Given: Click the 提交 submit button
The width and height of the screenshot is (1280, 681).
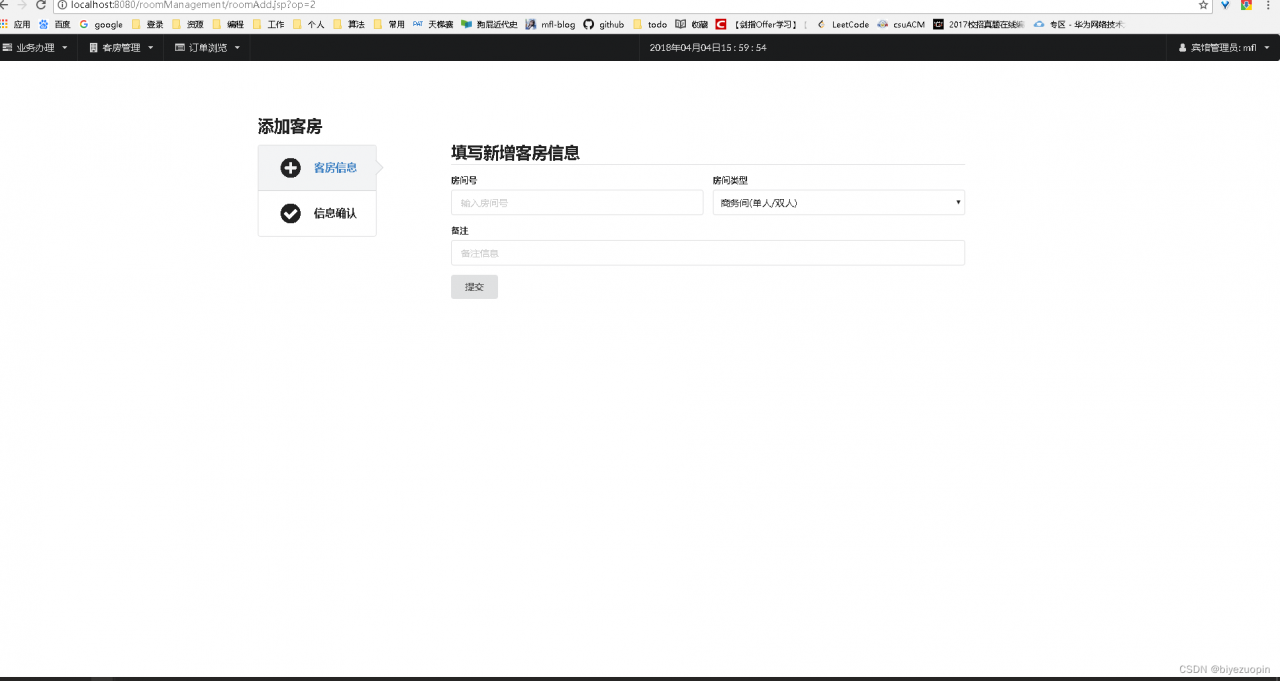Looking at the screenshot, I should [473, 286].
